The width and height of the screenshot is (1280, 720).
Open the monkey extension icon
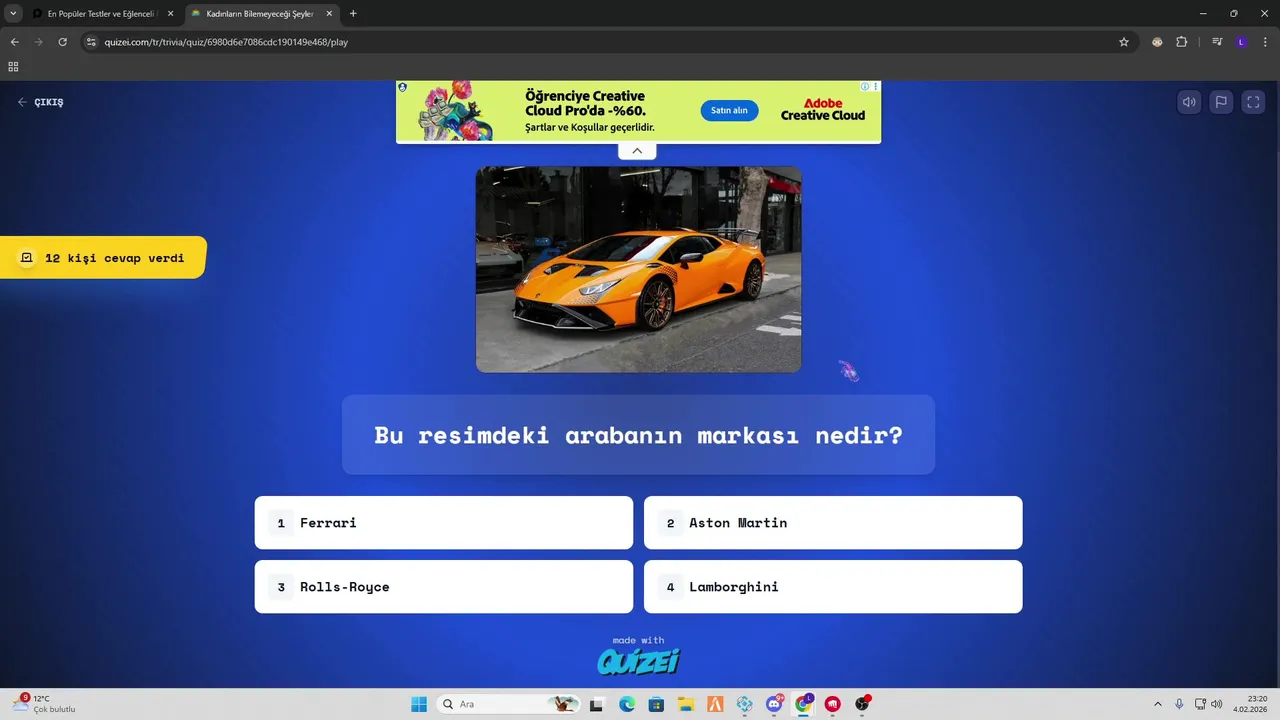[x=1157, y=42]
